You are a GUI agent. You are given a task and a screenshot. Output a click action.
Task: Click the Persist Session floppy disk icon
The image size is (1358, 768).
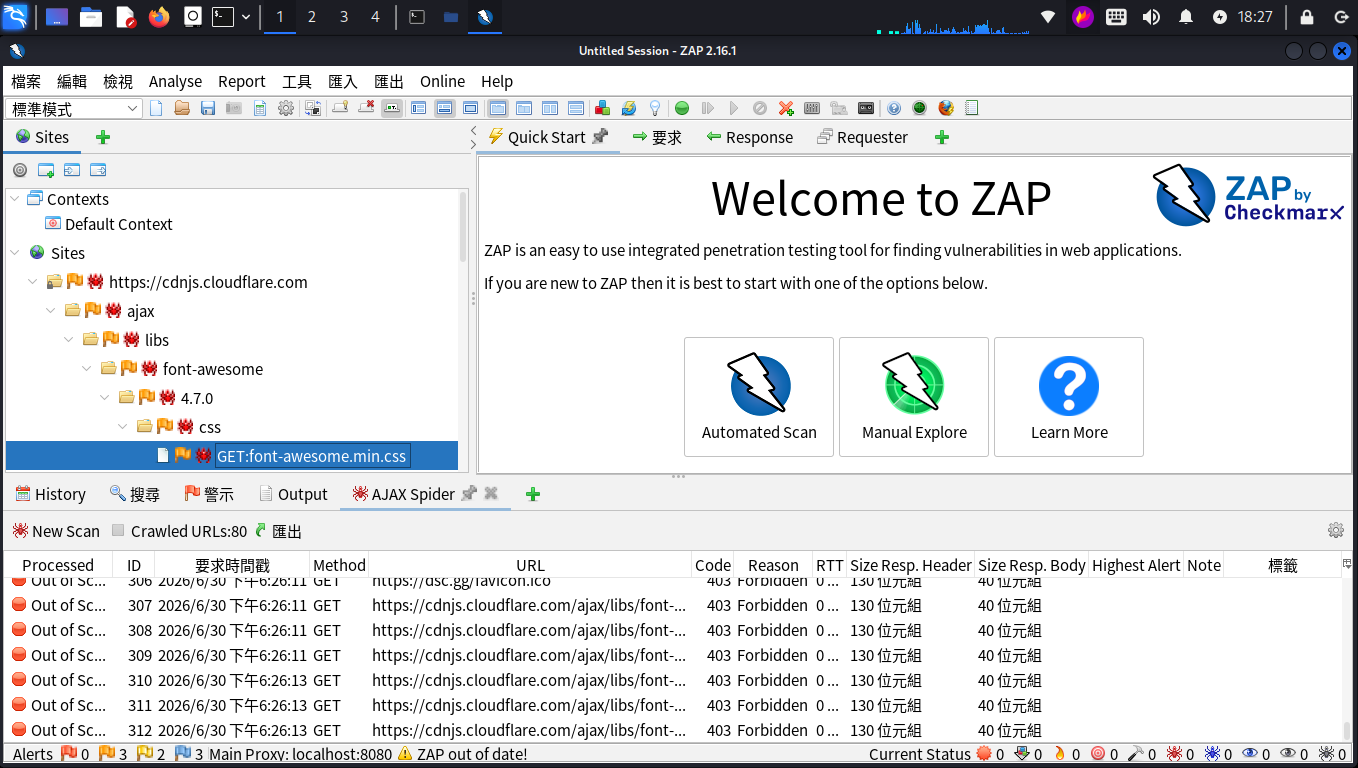[208, 108]
